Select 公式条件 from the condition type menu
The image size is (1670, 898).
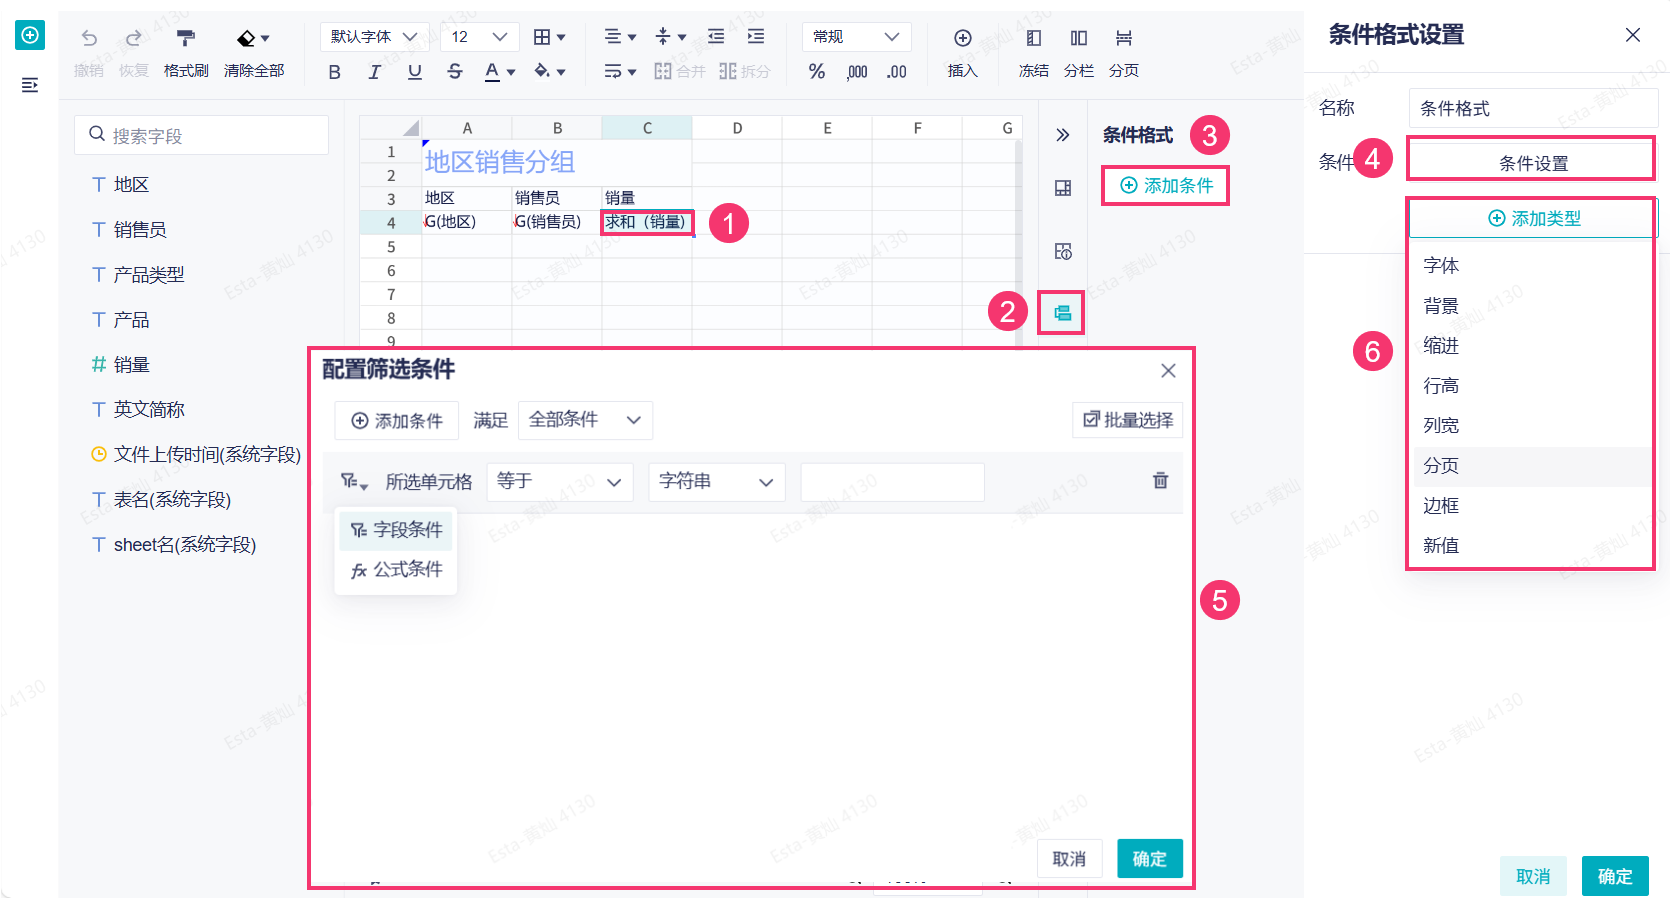396,570
